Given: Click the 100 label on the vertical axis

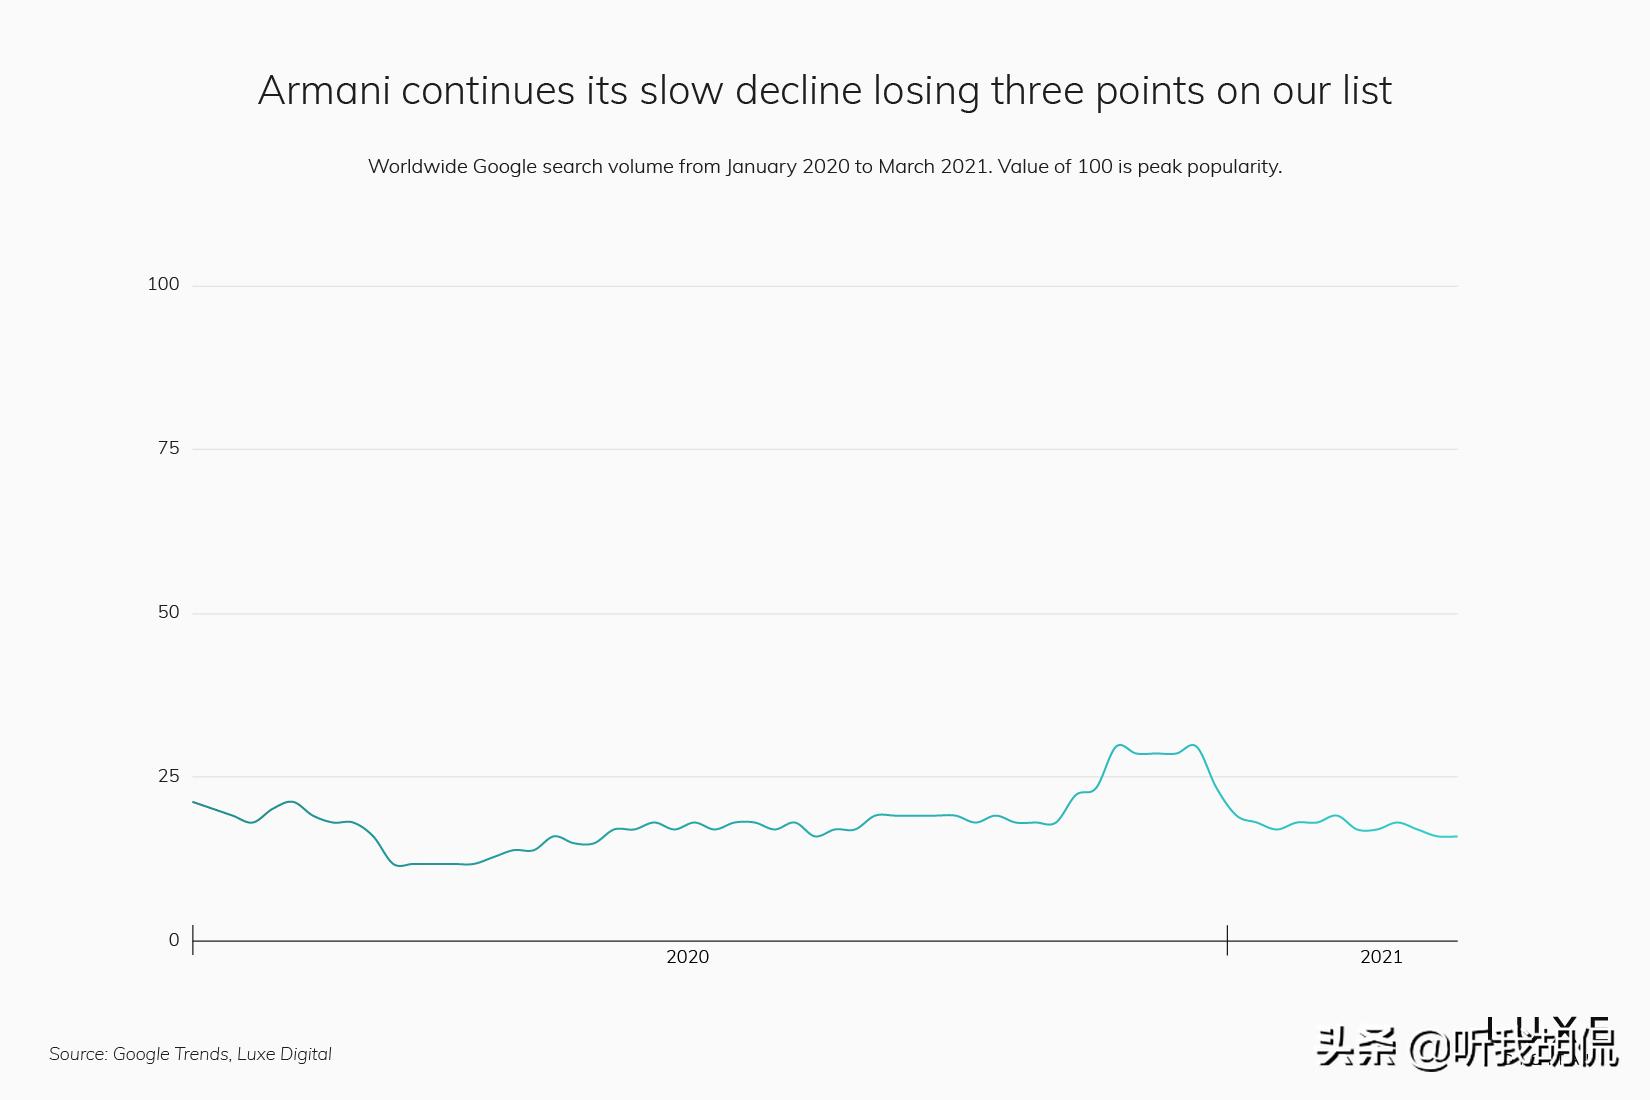Looking at the screenshot, I should (x=163, y=285).
